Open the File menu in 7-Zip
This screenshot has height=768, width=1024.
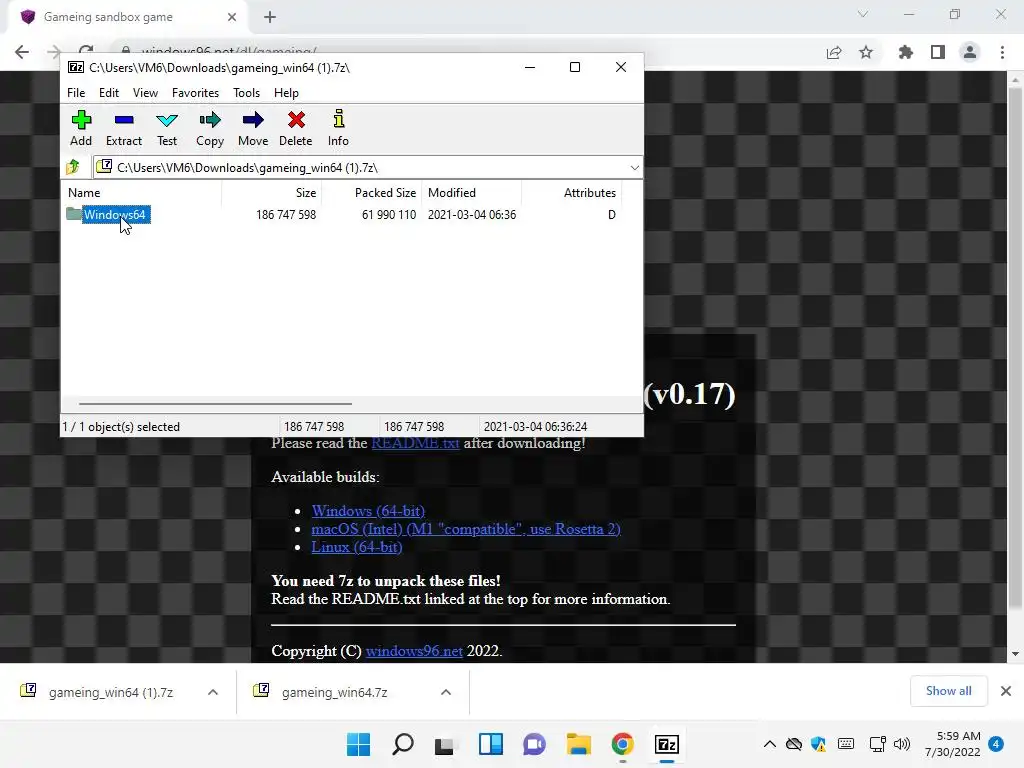[76, 93]
